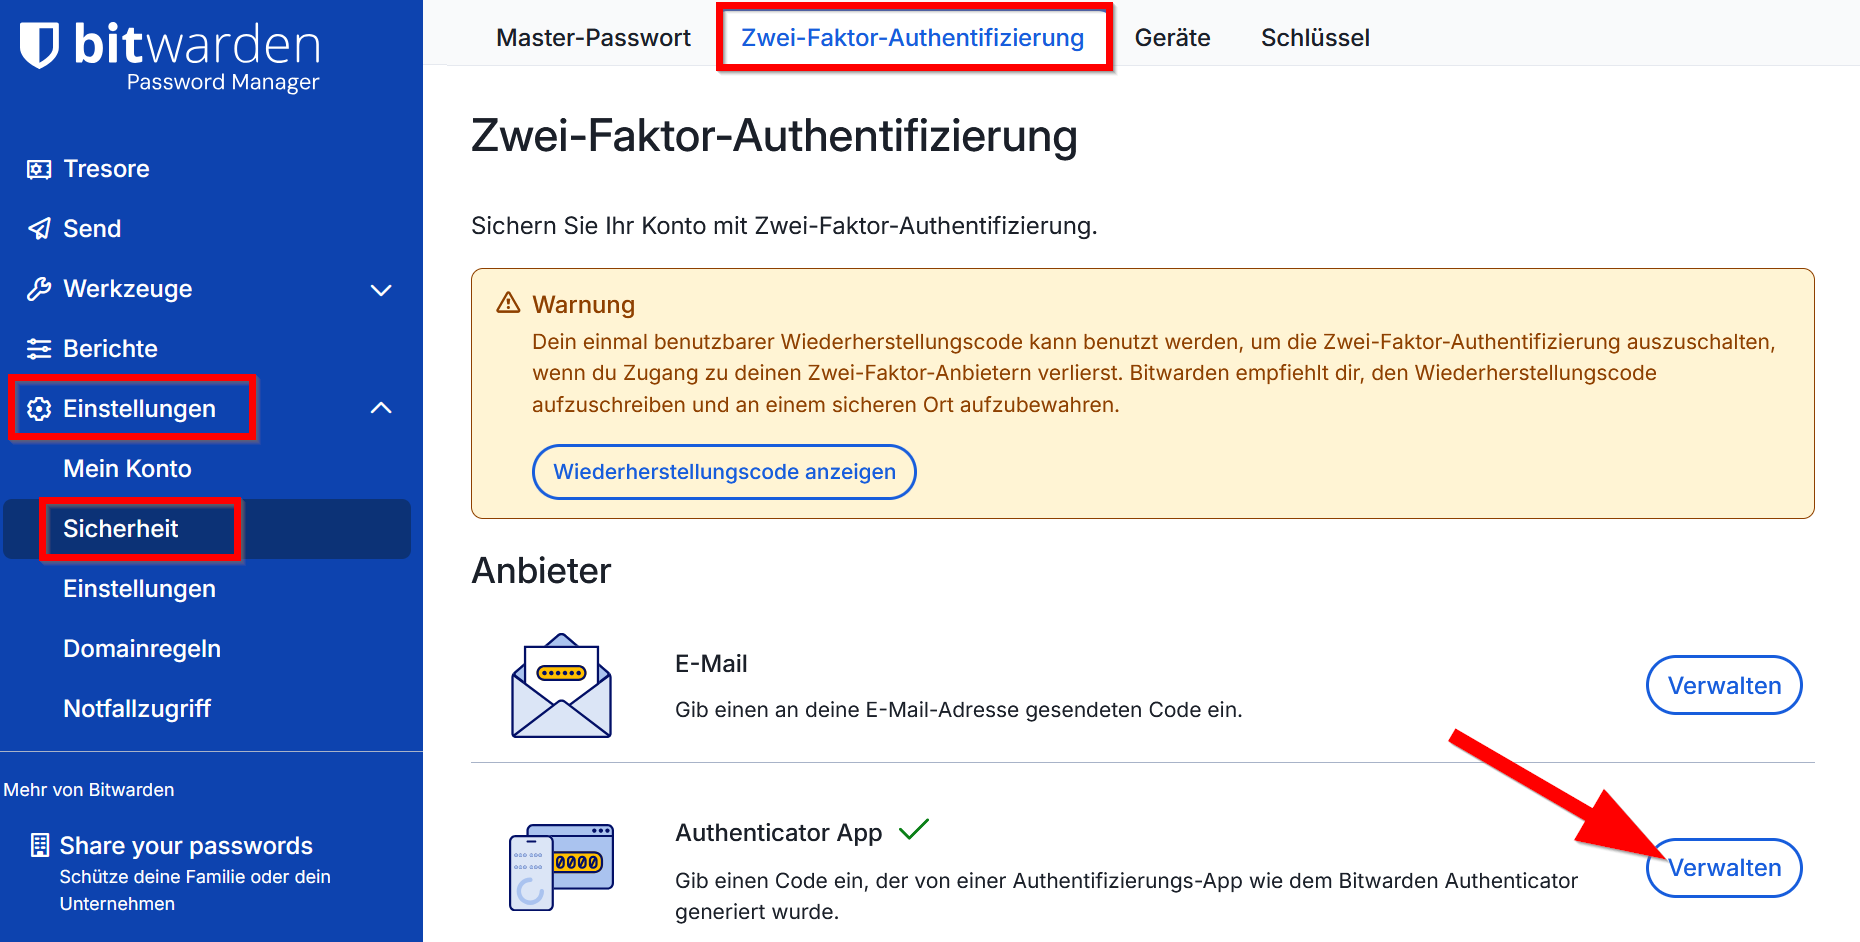Click the Werkzeuge wrench icon
The width and height of the screenshot is (1860, 942).
[x=39, y=289]
